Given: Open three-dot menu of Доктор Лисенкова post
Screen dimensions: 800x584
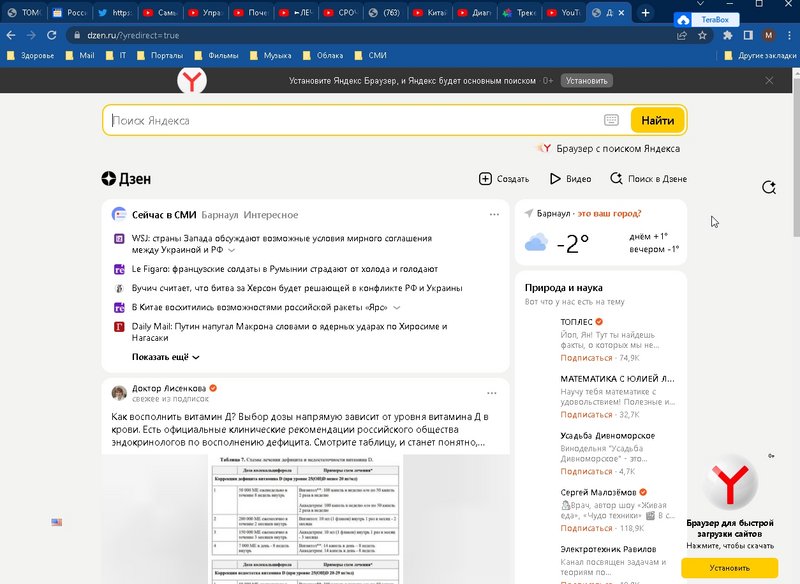Looking at the screenshot, I should pos(491,393).
